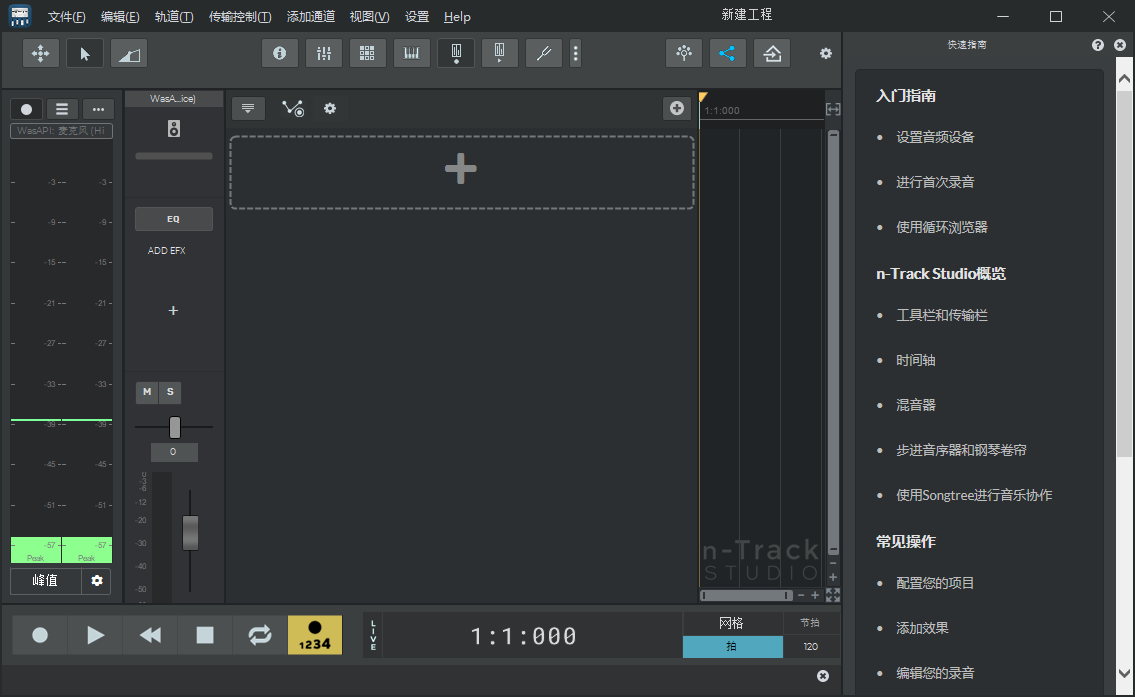Image resolution: width=1135 pixels, height=697 pixels.
Task: Open the blue Songtree sharing icon
Action: tap(727, 53)
